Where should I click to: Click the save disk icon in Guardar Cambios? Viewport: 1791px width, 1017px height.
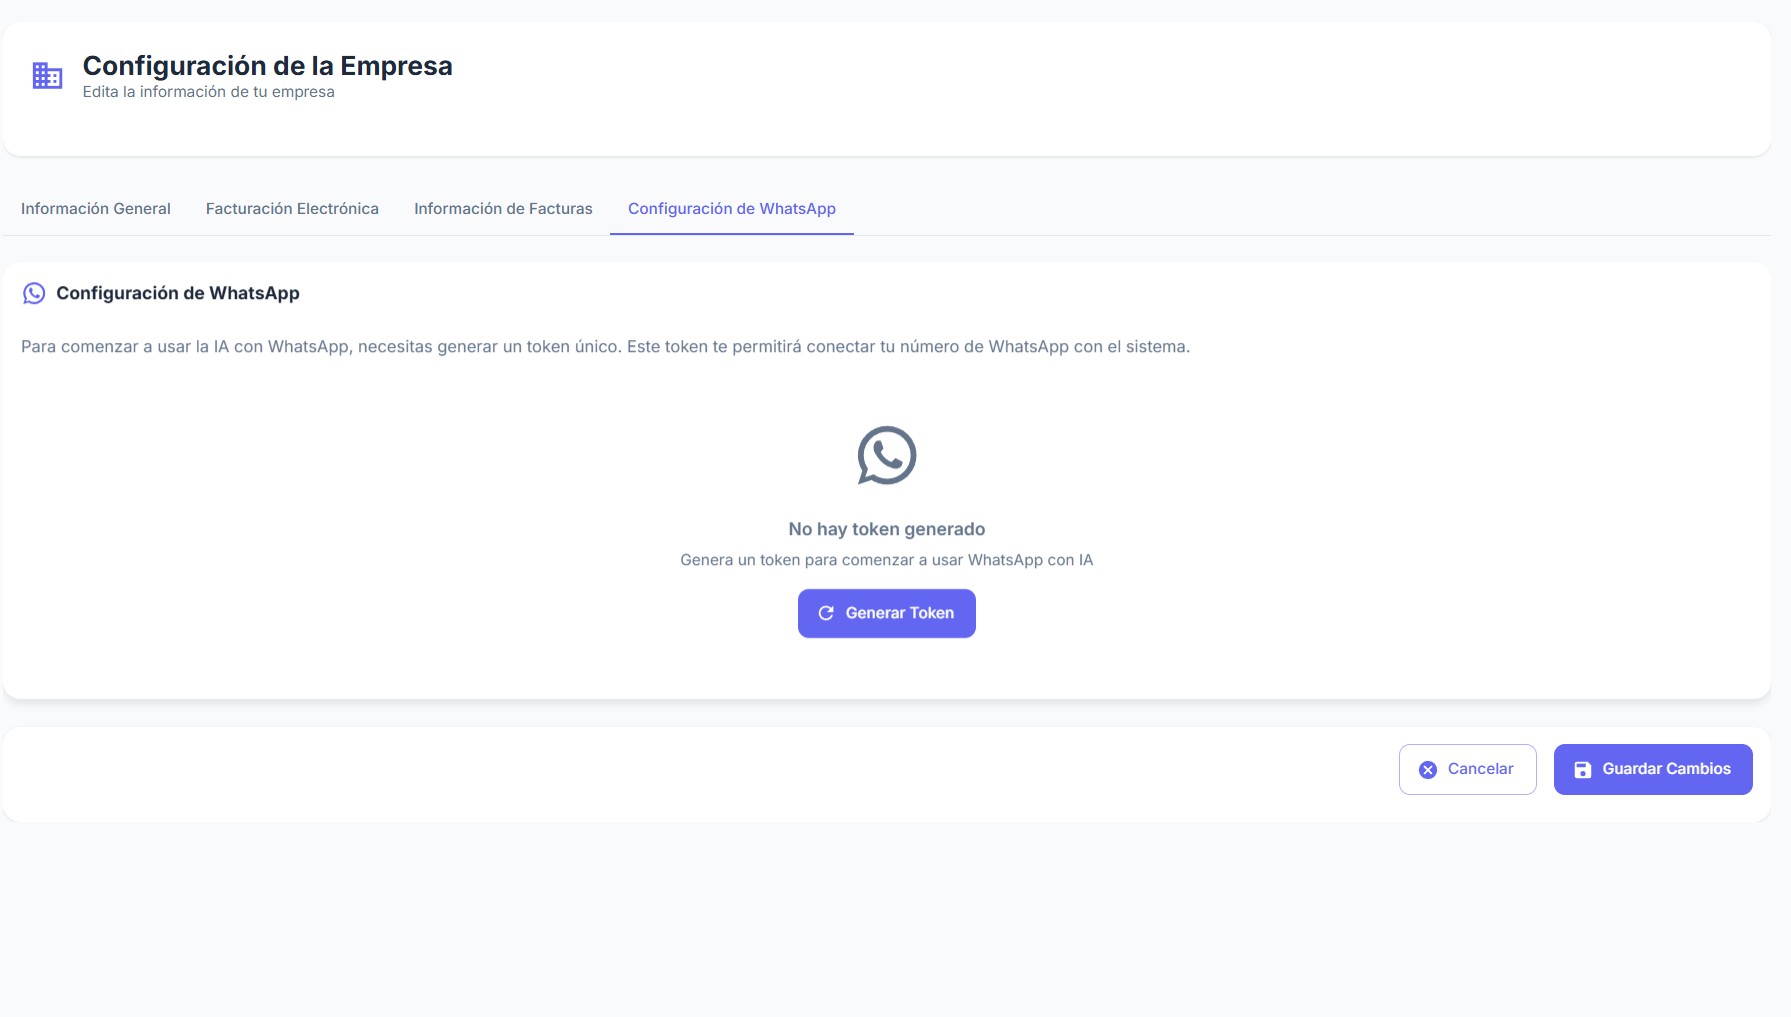pyautogui.click(x=1583, y=769)
